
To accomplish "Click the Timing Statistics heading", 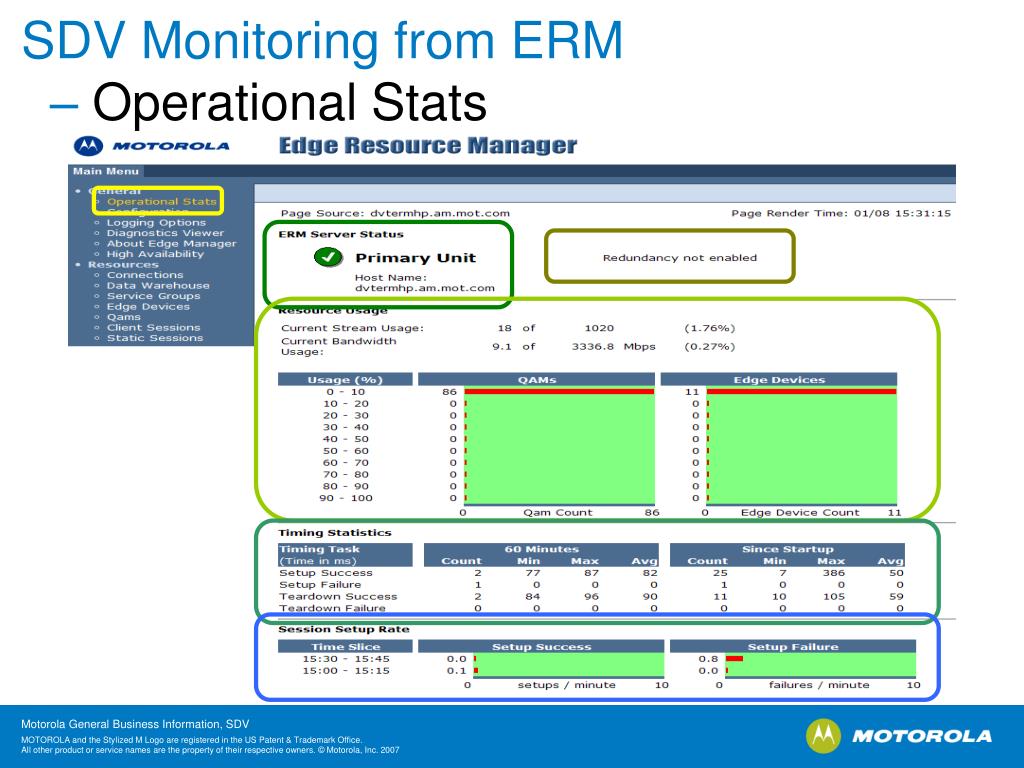I will click(334, 533).
